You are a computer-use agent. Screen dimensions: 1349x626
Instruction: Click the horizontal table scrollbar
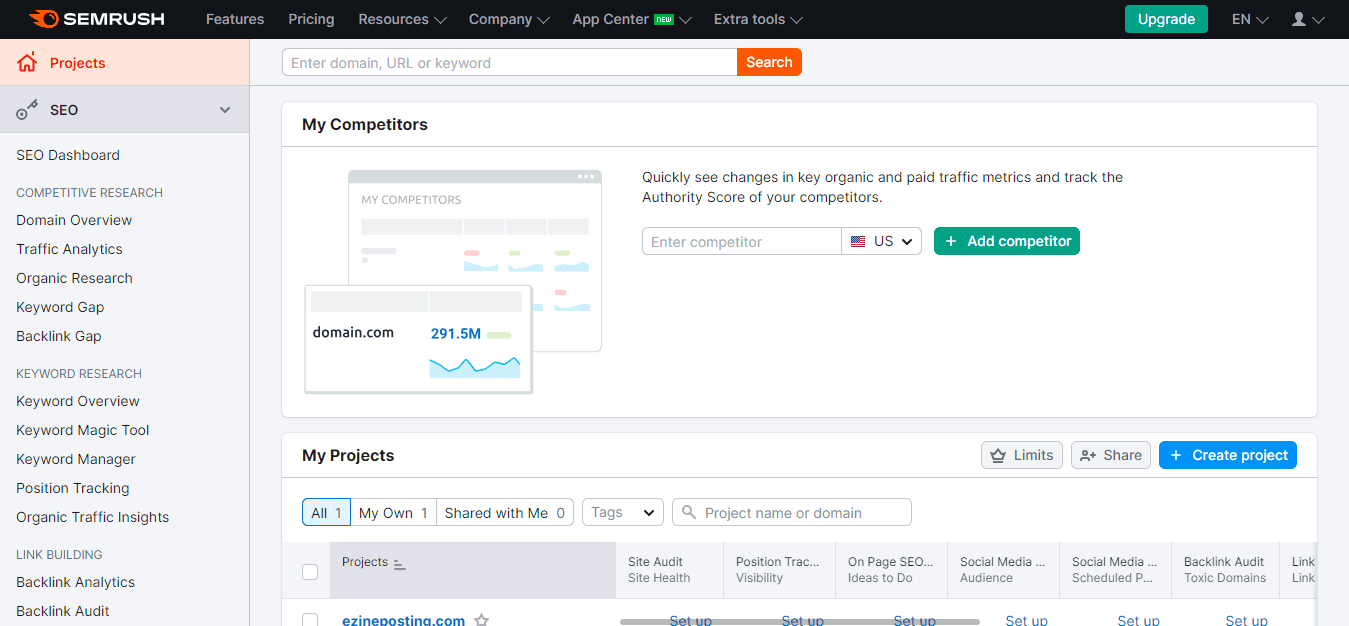point(800,622)
